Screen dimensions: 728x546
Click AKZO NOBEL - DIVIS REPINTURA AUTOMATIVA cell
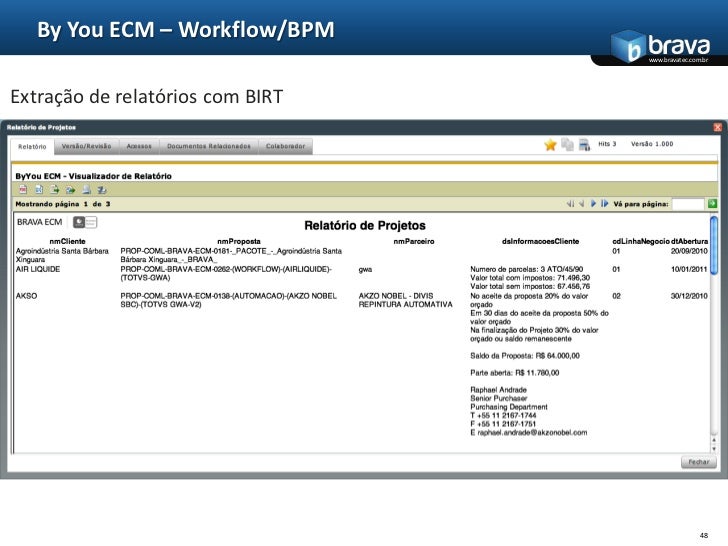point(405,300)
